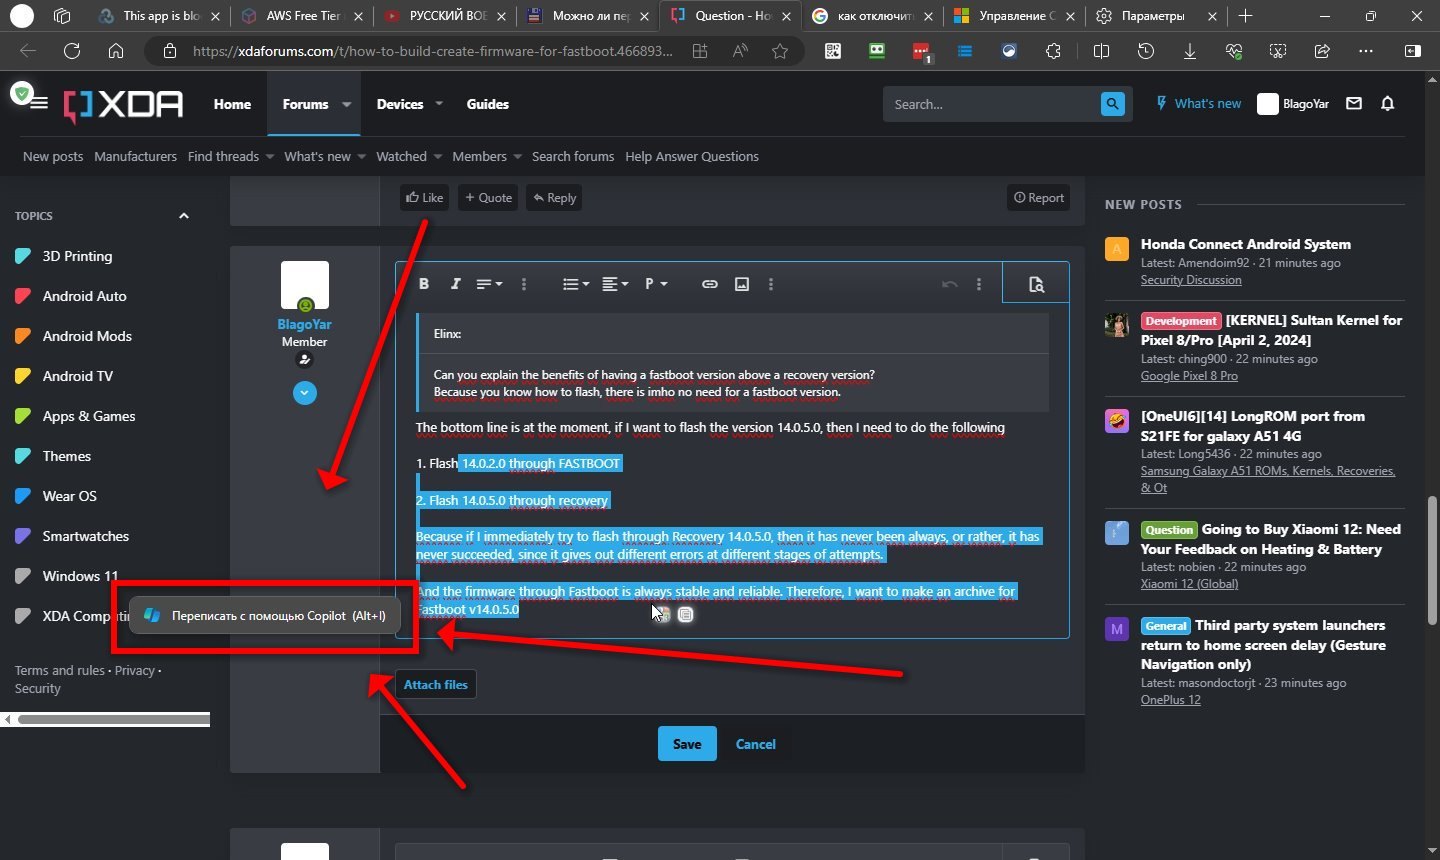Click the undo arrow in the editor
This screenshot has height=860, width=1440.
950,284
